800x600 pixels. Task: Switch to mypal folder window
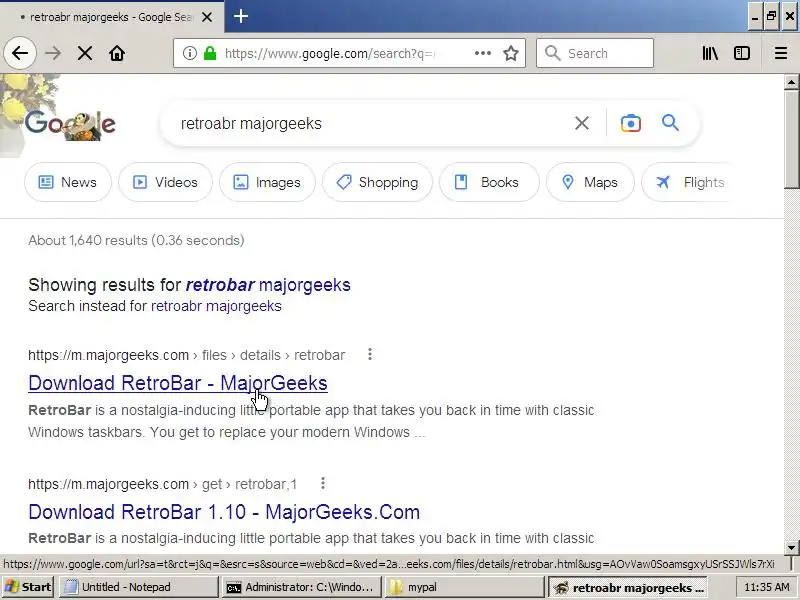[463, 587]
